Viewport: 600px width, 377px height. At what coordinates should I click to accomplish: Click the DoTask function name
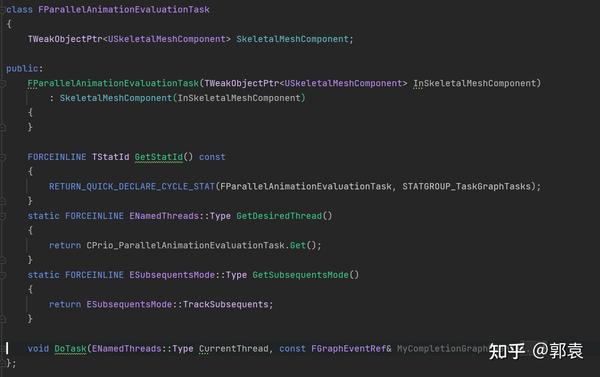point(70,349)
